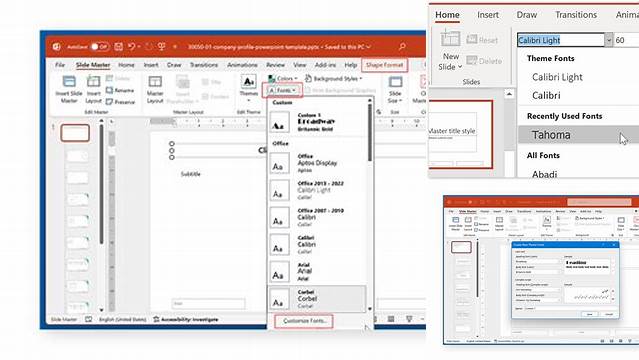Open the Master Layout icon
This screenshot has width=639, height=360.
(x=155, y=82)
